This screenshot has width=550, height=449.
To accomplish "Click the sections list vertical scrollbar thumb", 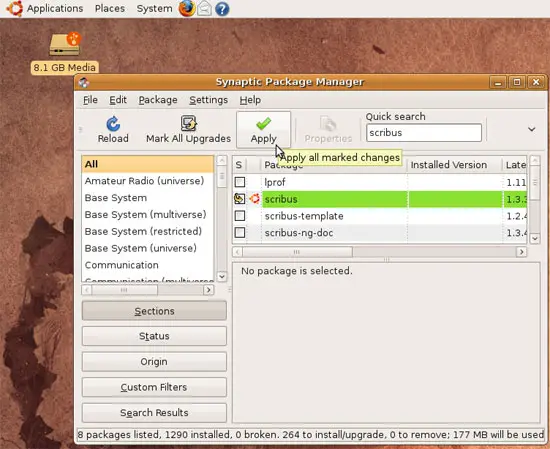I will tap(222, 176).
